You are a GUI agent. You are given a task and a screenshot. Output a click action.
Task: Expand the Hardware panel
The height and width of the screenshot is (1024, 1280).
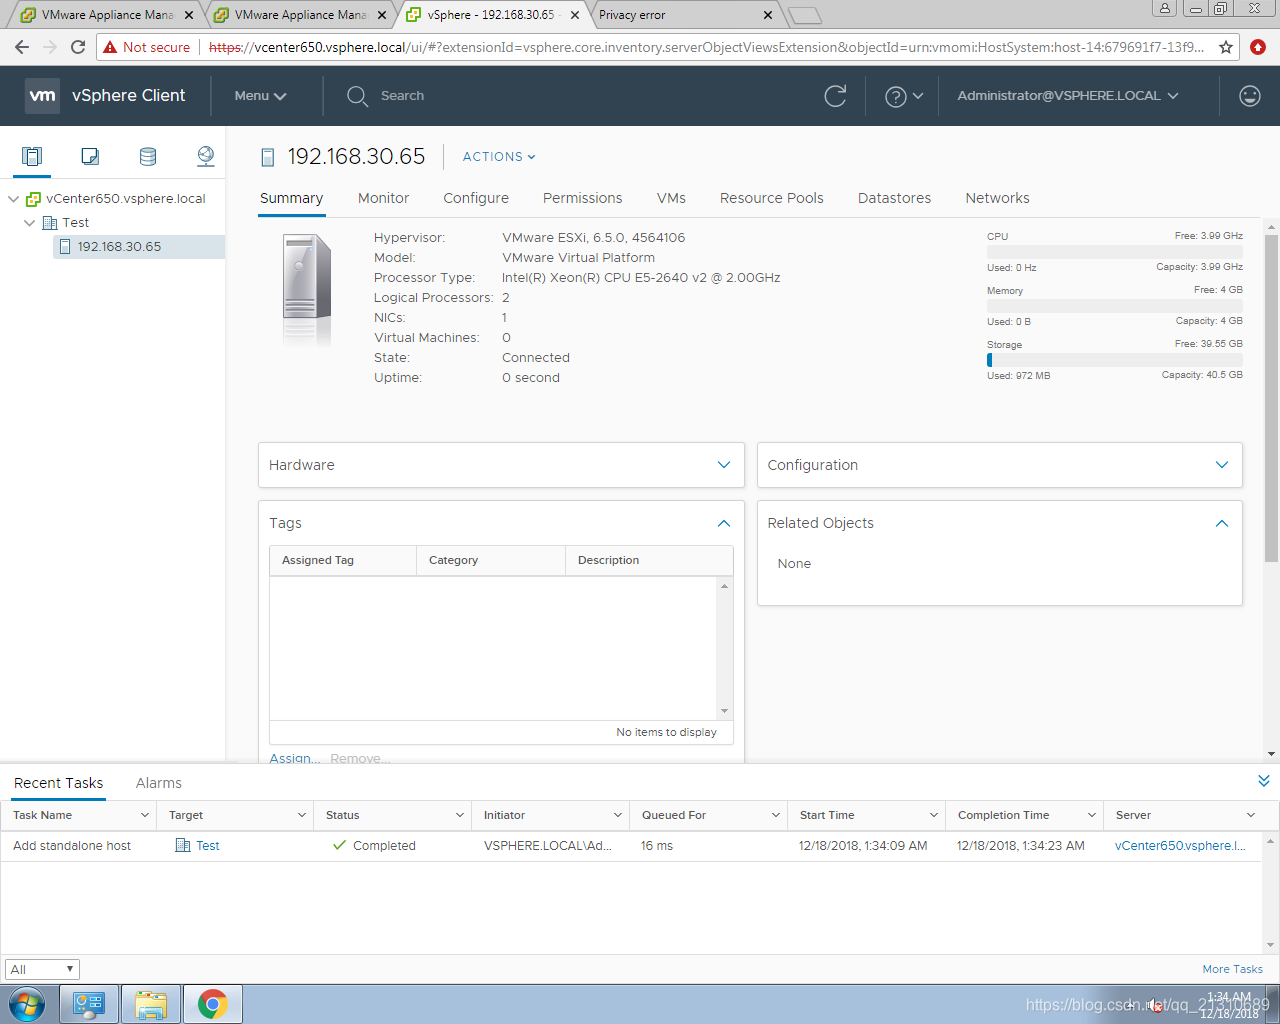coord(724,465)
